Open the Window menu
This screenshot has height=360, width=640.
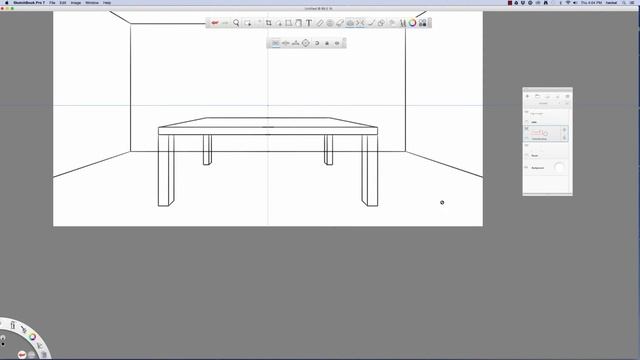[92, 2]
